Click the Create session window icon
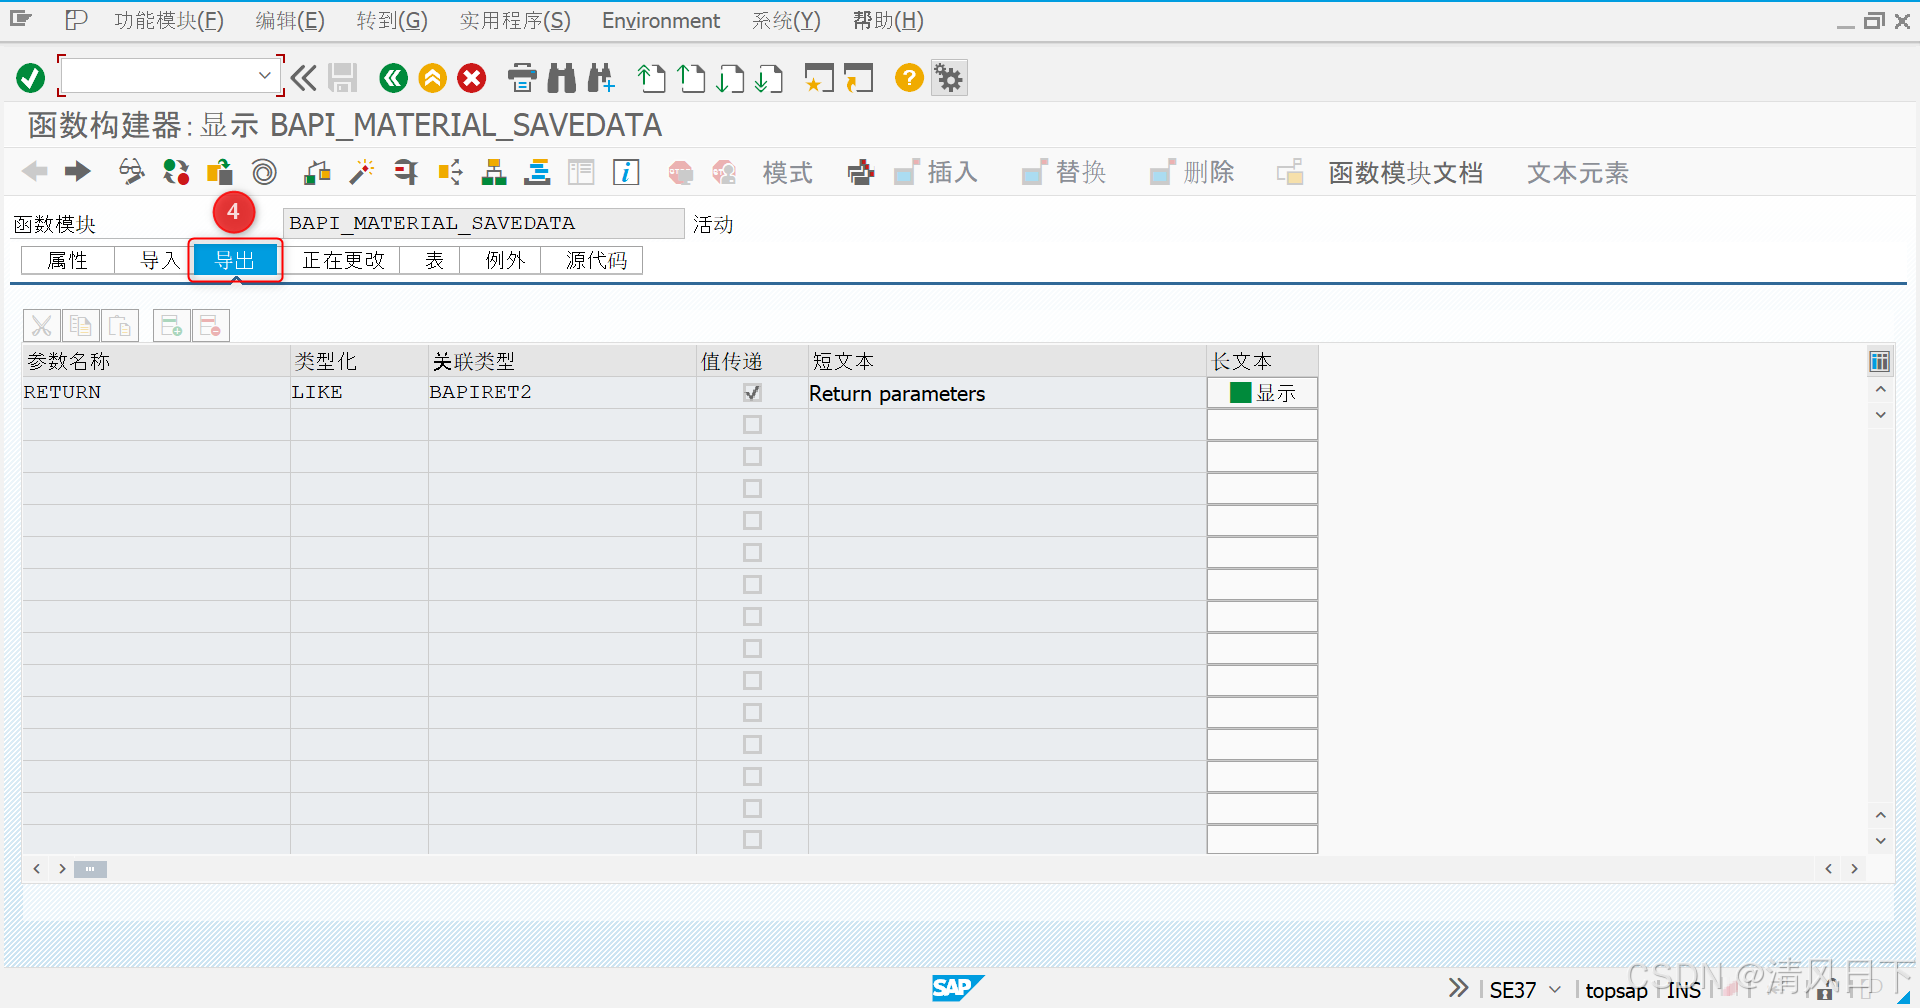 click(819, 77)
